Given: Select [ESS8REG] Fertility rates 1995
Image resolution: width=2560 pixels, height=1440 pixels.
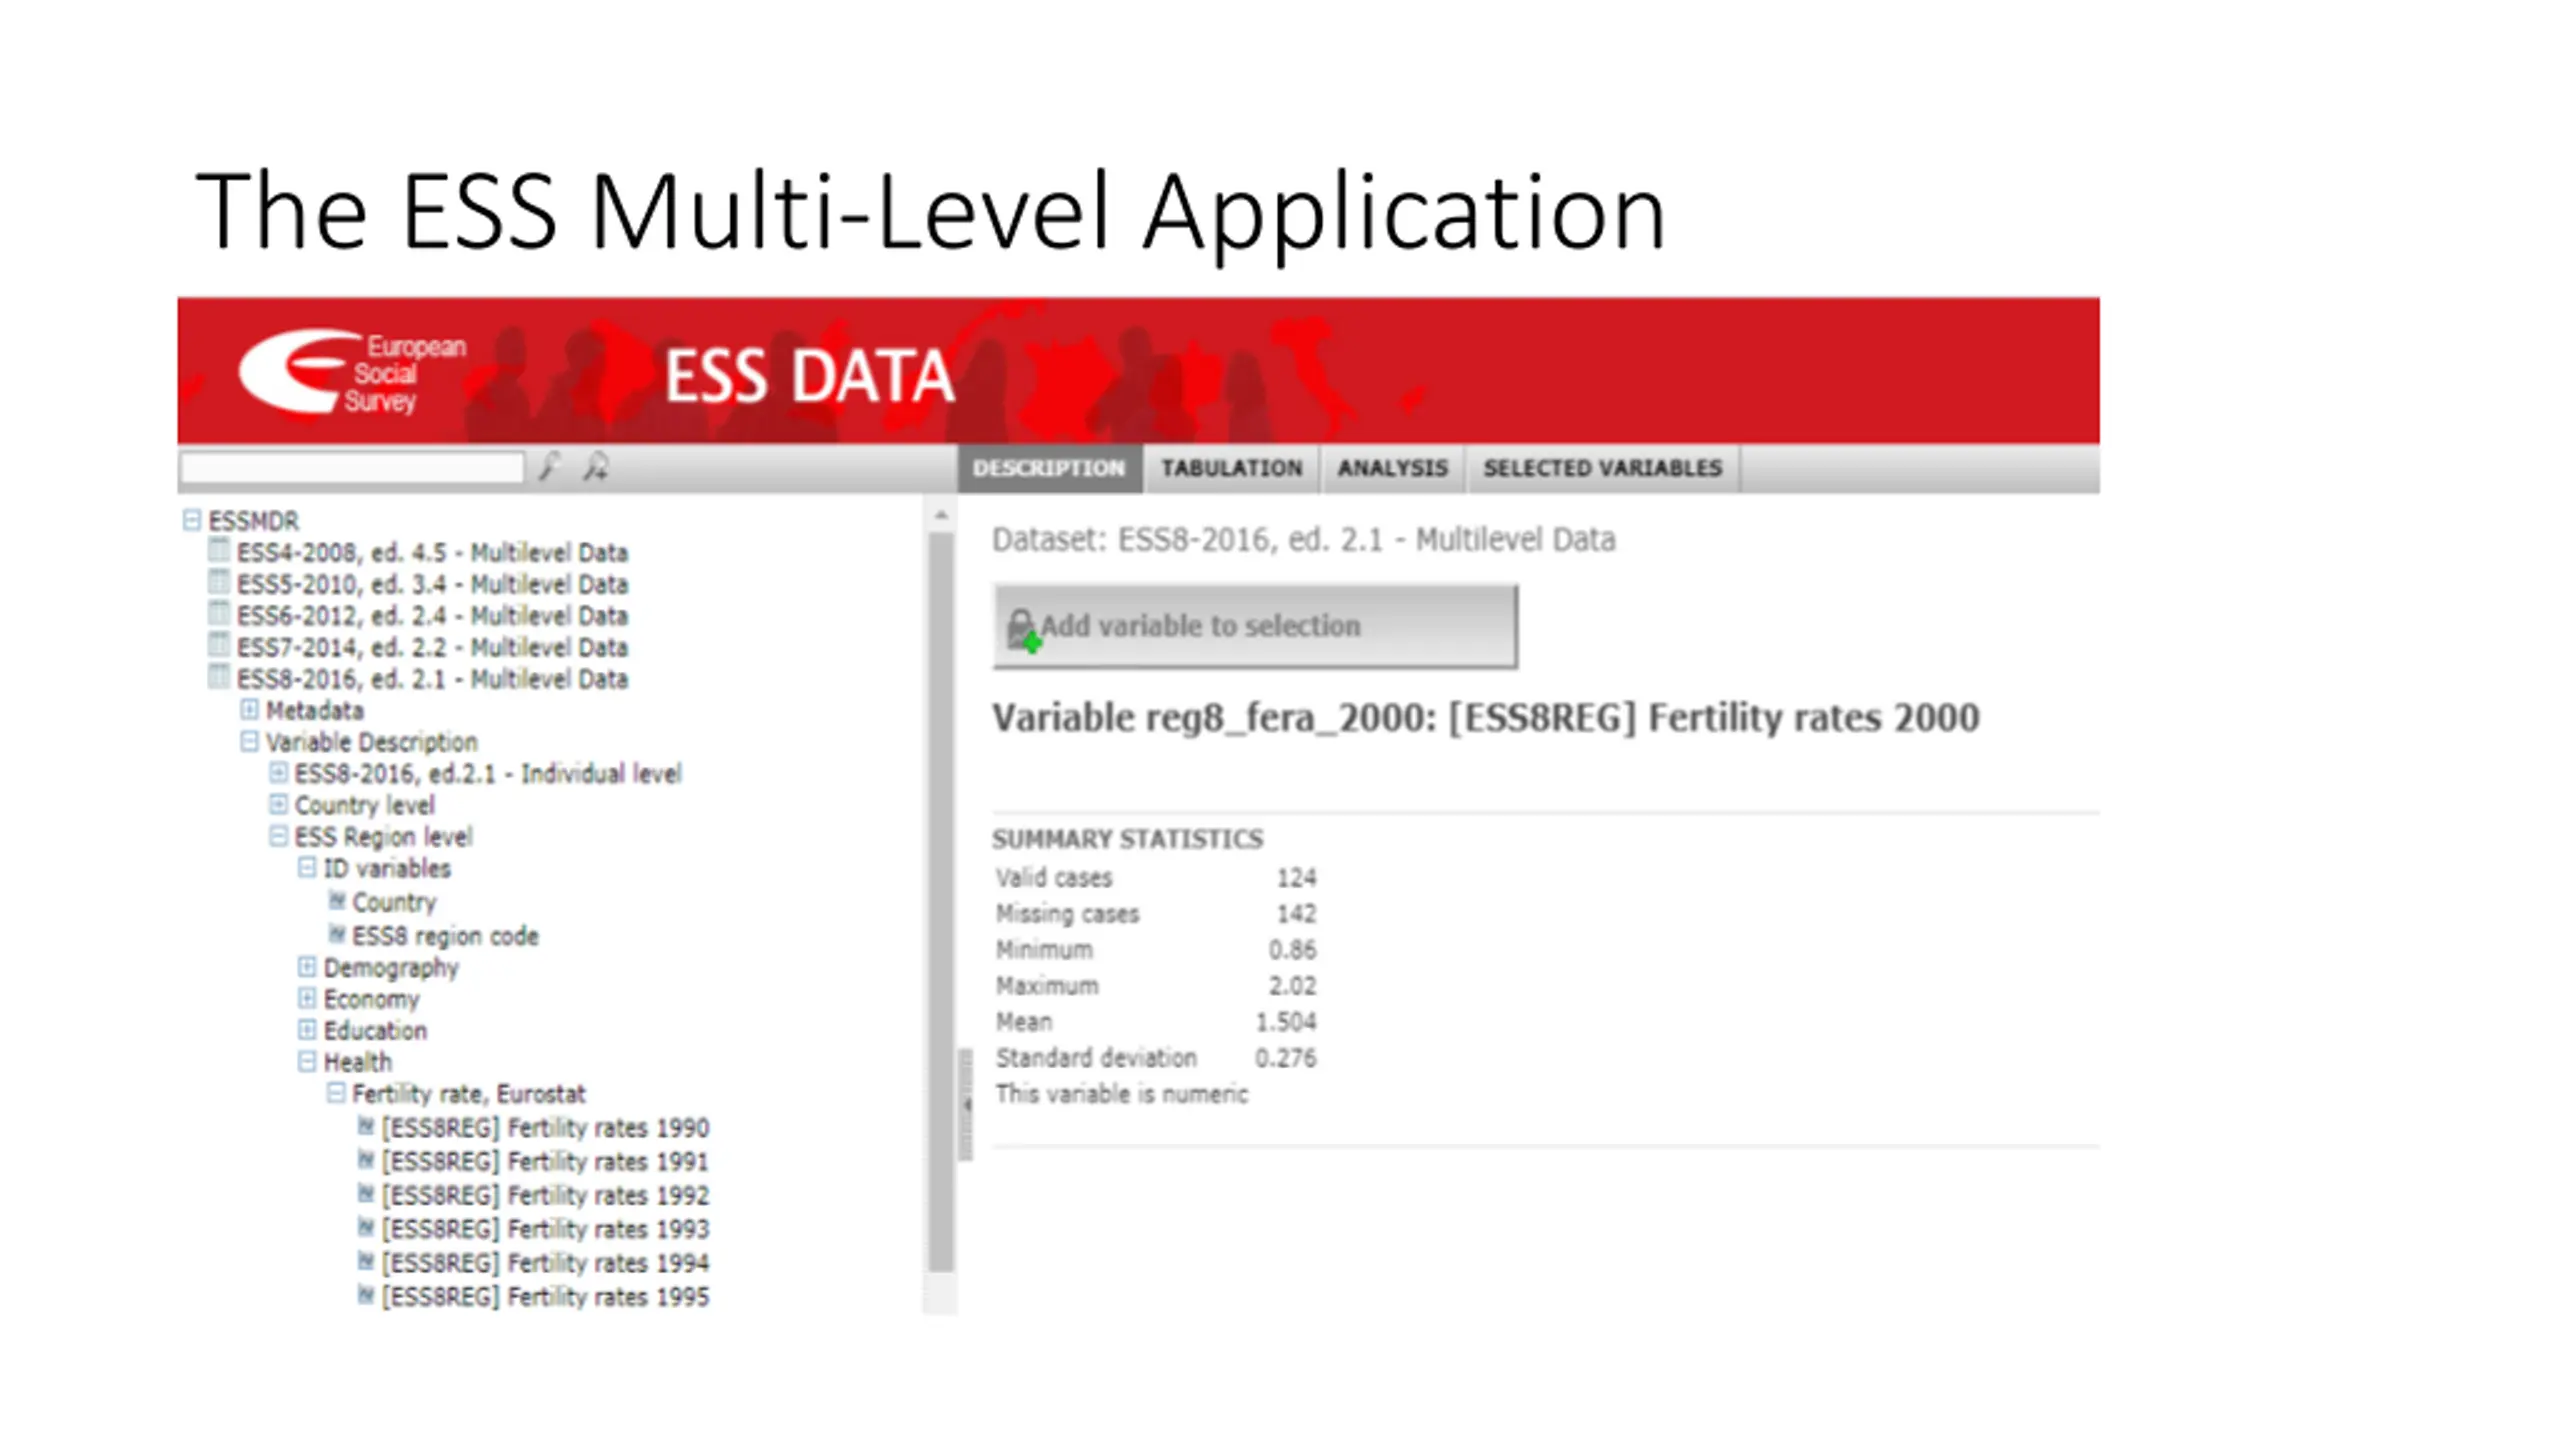Looking at the screenshot, I should tap(545, 1297).
